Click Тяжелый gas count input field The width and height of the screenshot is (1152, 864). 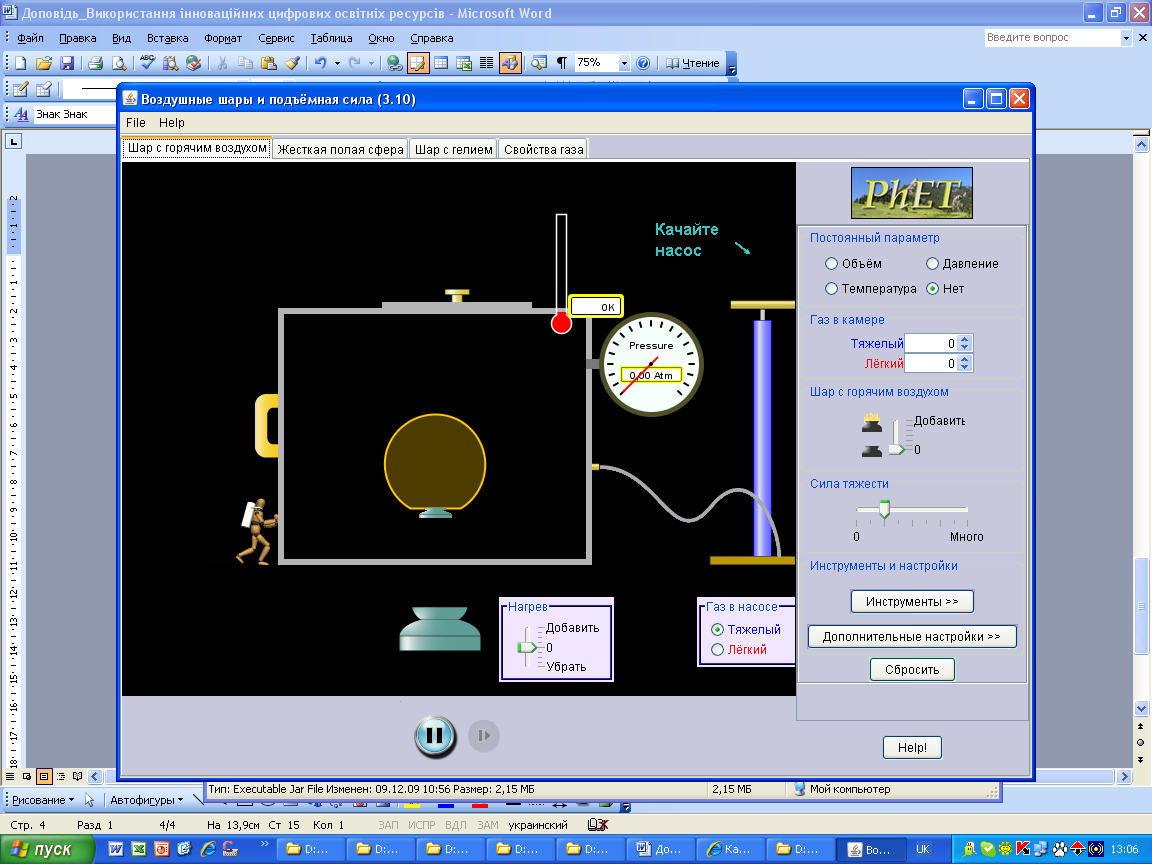931,343
